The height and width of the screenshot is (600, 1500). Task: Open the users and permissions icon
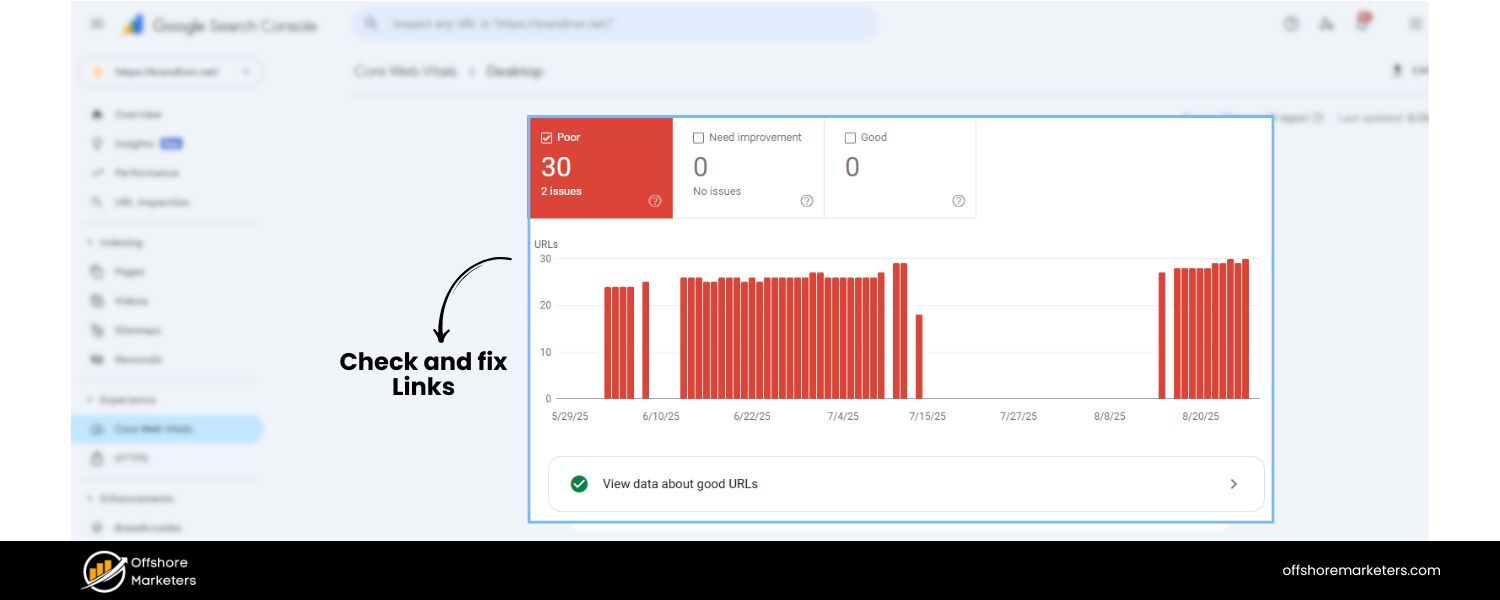click(1326, 24)
